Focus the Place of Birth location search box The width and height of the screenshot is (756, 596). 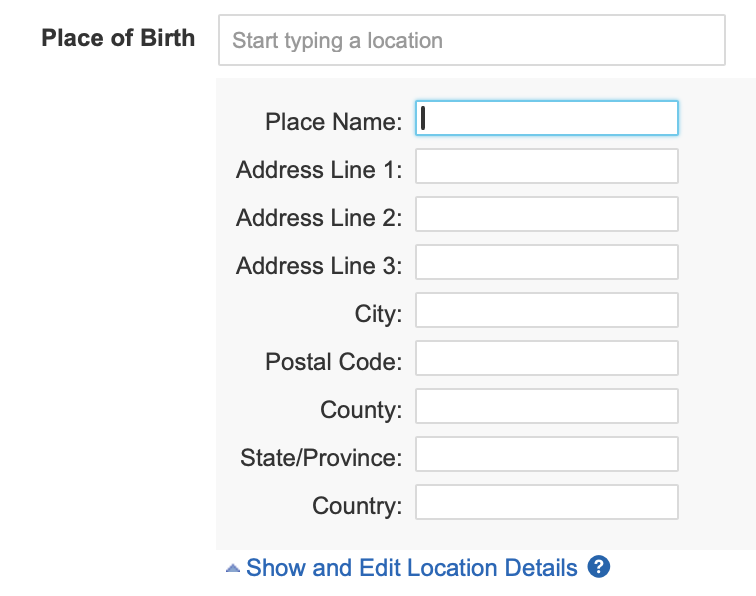470,41
